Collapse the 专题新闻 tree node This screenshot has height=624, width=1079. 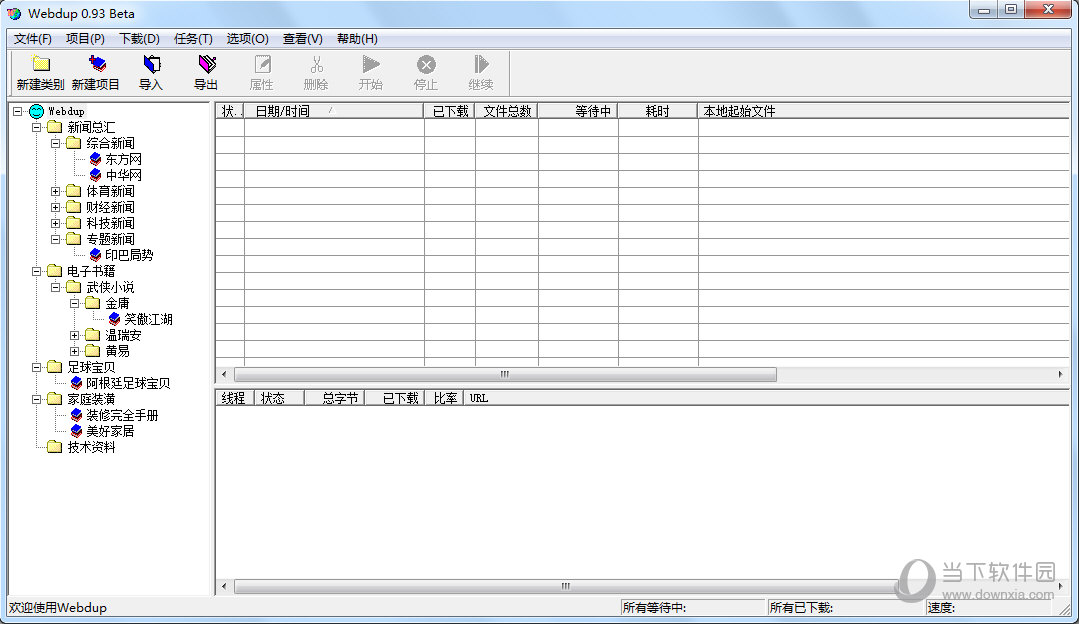coord(56,239)
